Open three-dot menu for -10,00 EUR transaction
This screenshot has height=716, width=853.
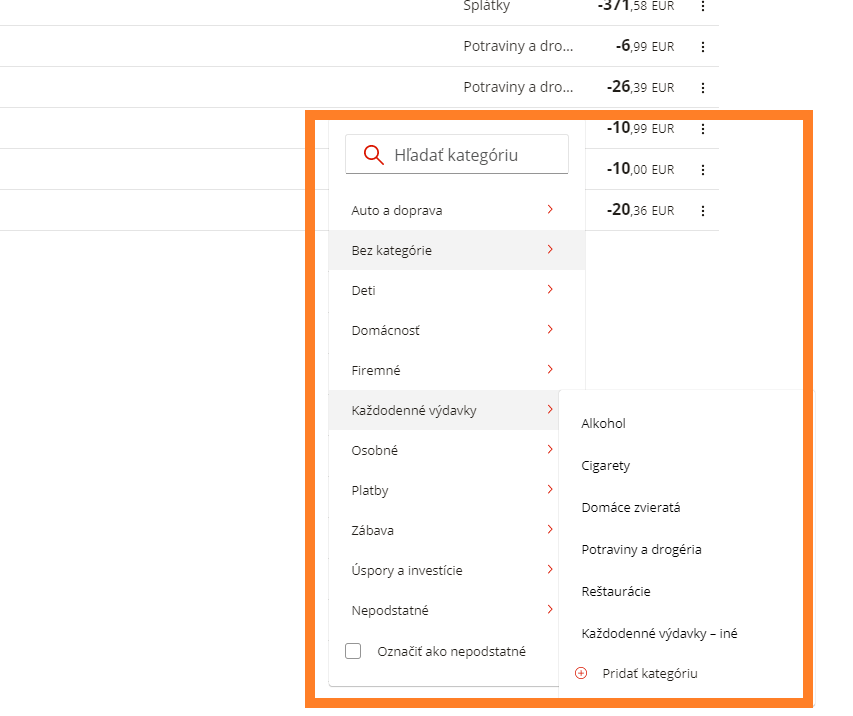(x=703, y=170)
